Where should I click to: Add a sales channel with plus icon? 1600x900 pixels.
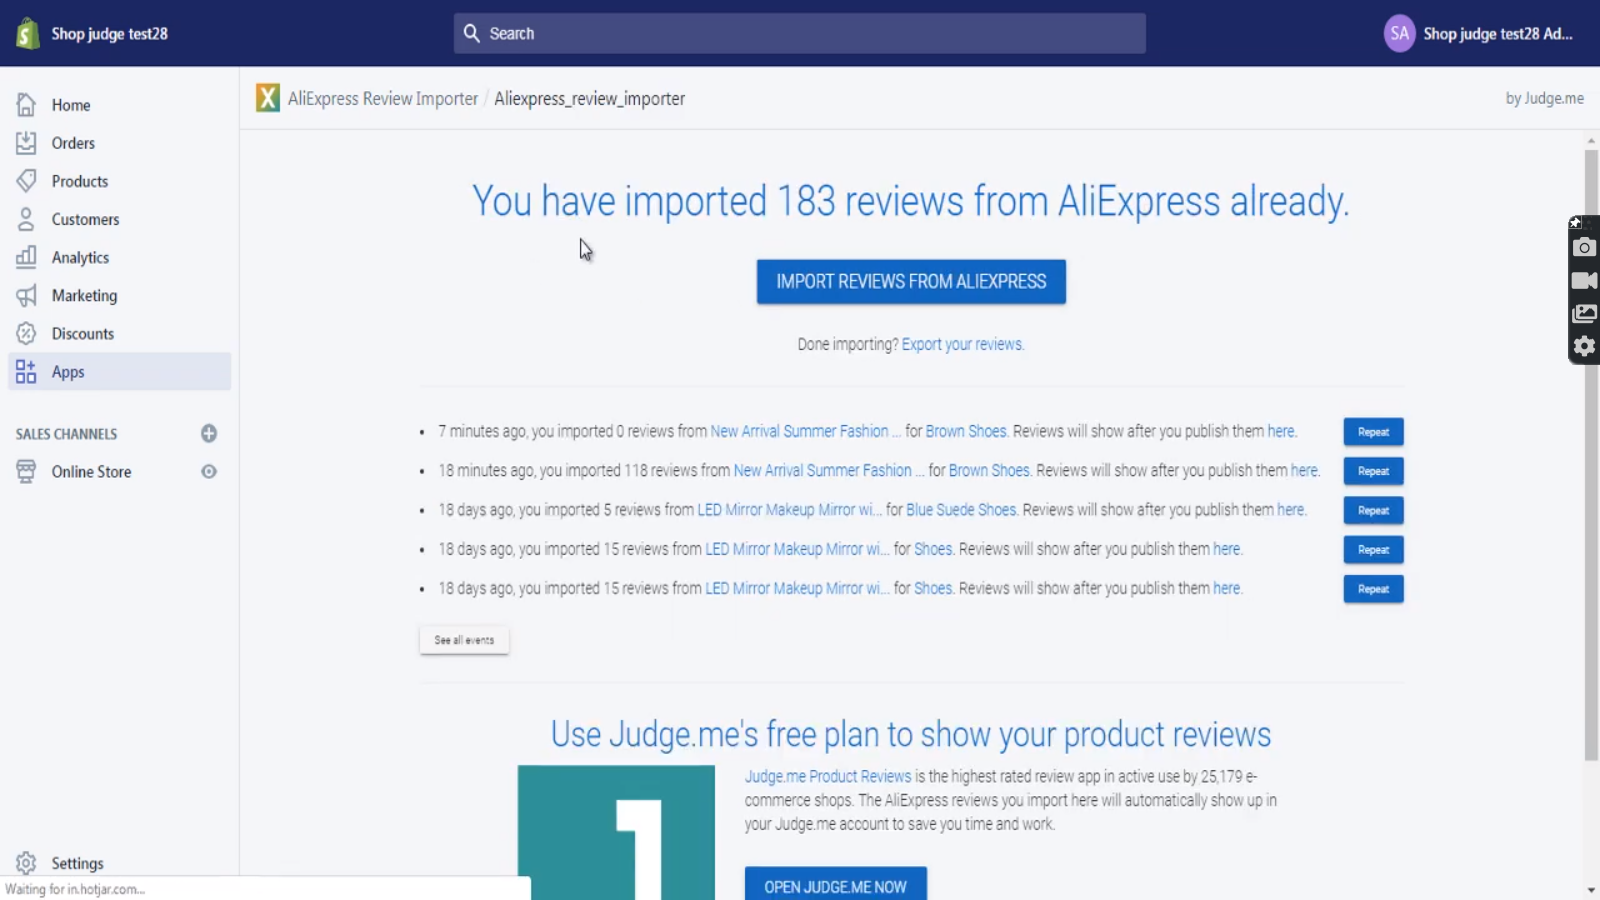[x=209, y=433]
